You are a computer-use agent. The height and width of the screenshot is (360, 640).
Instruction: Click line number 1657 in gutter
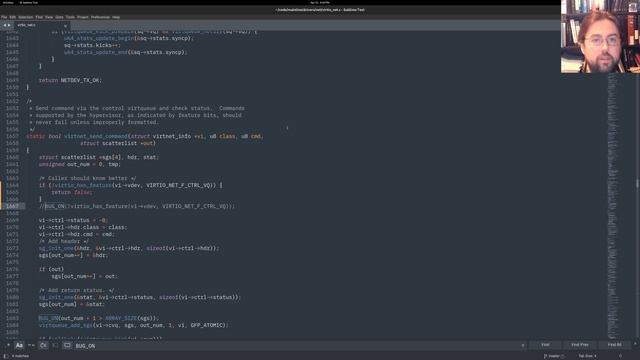[12, 136]
